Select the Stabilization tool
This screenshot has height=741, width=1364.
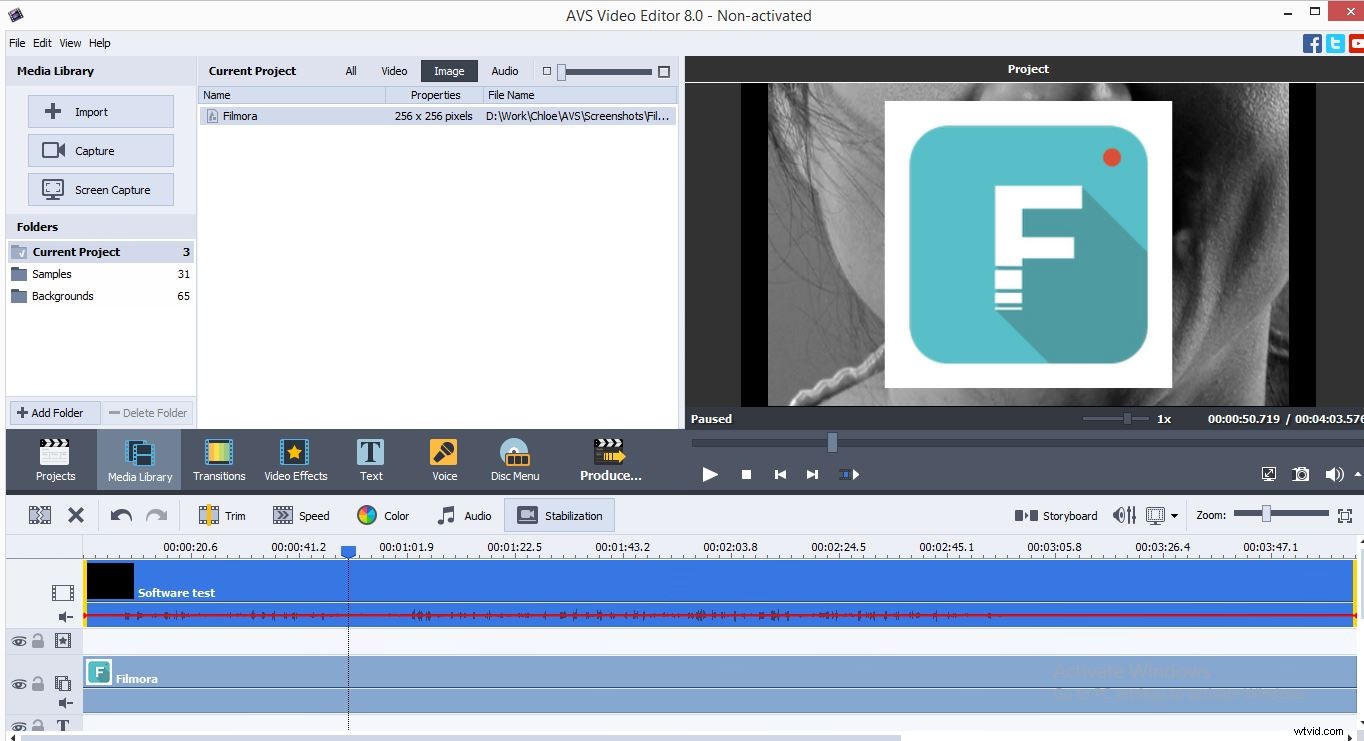559,515
